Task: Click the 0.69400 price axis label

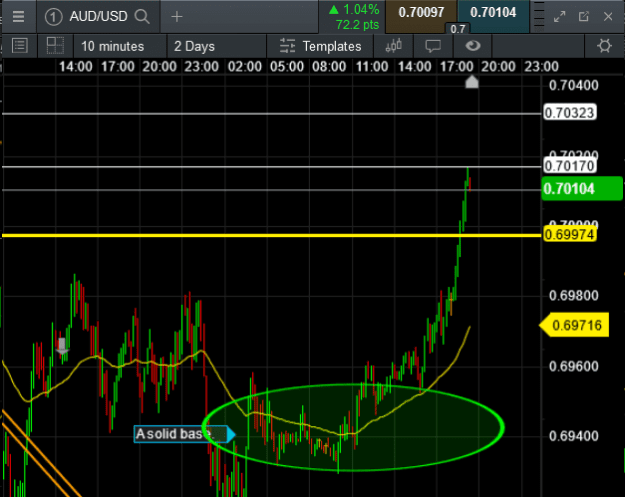Action: coord(573,436)
